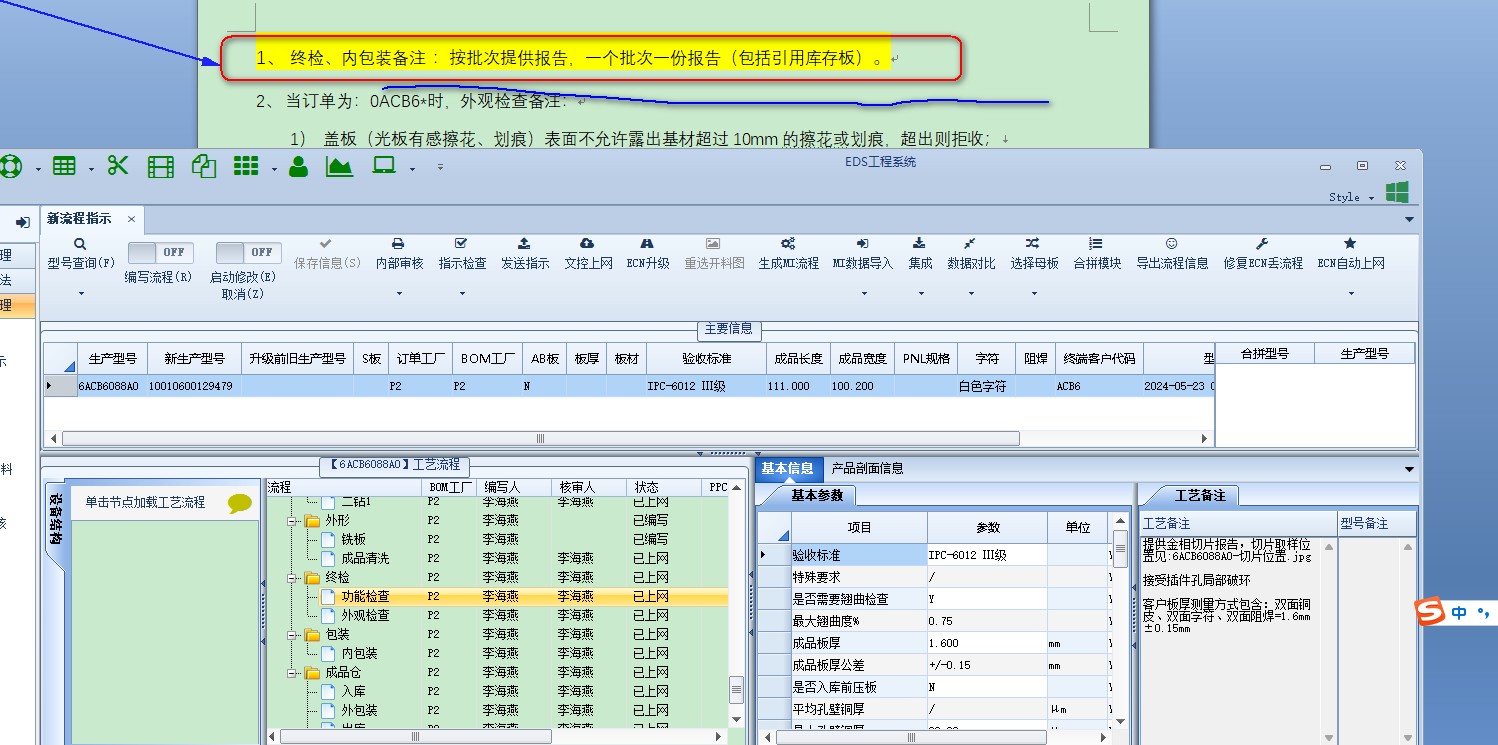Click 型号查询(F) magnifier search button
Image resolution: width=1498 pixels, height=745 pixels.
point(81,254)
